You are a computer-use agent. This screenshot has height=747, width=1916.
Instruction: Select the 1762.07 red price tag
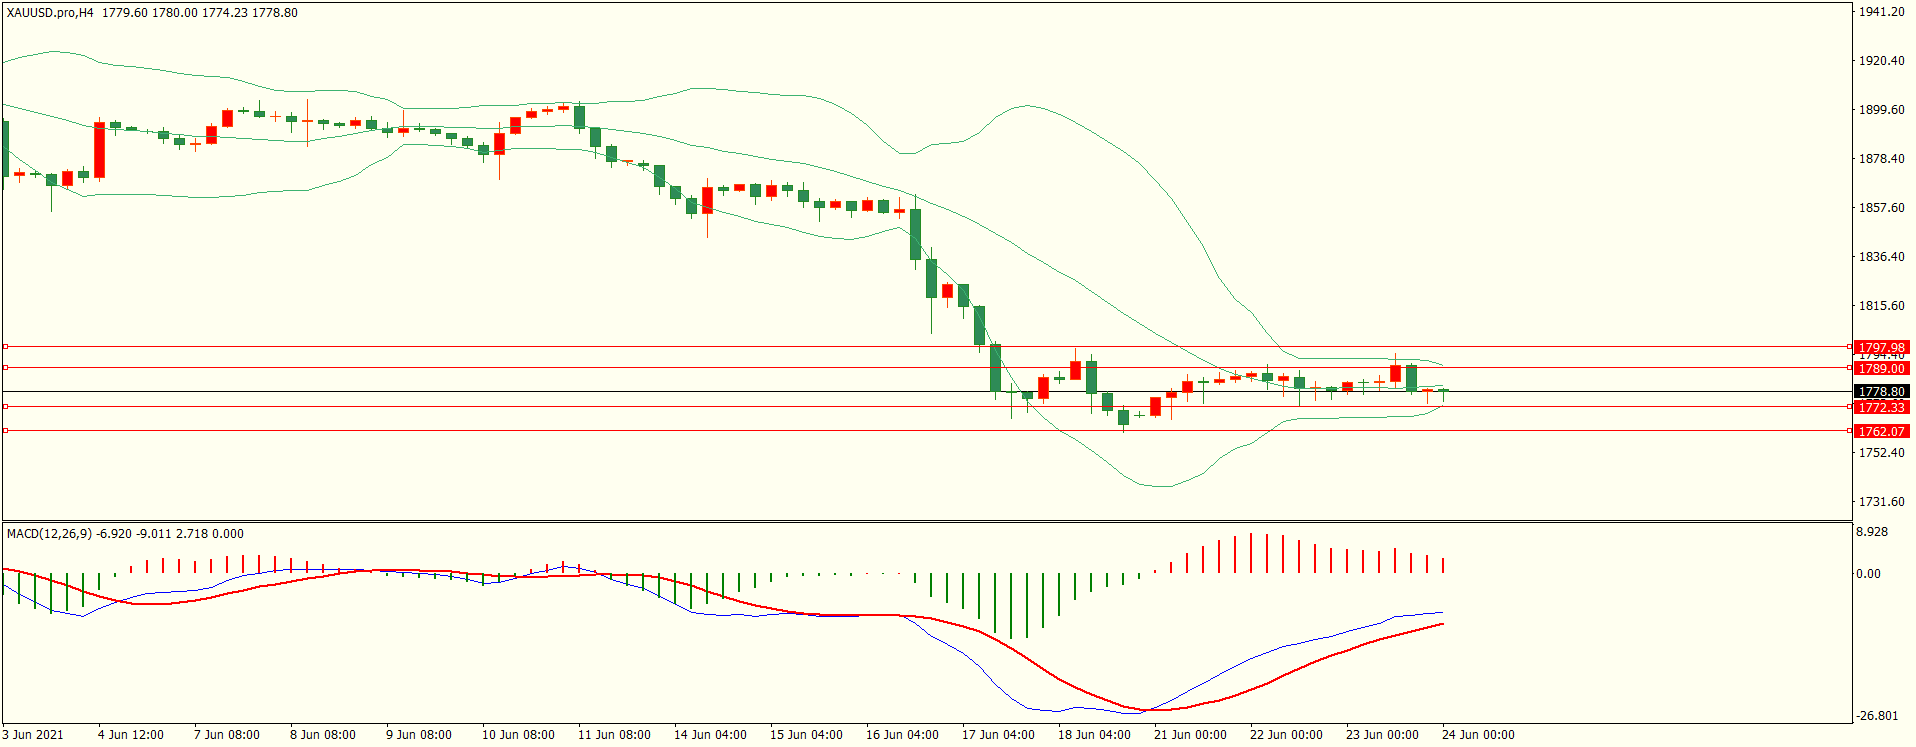(1881, 432)
